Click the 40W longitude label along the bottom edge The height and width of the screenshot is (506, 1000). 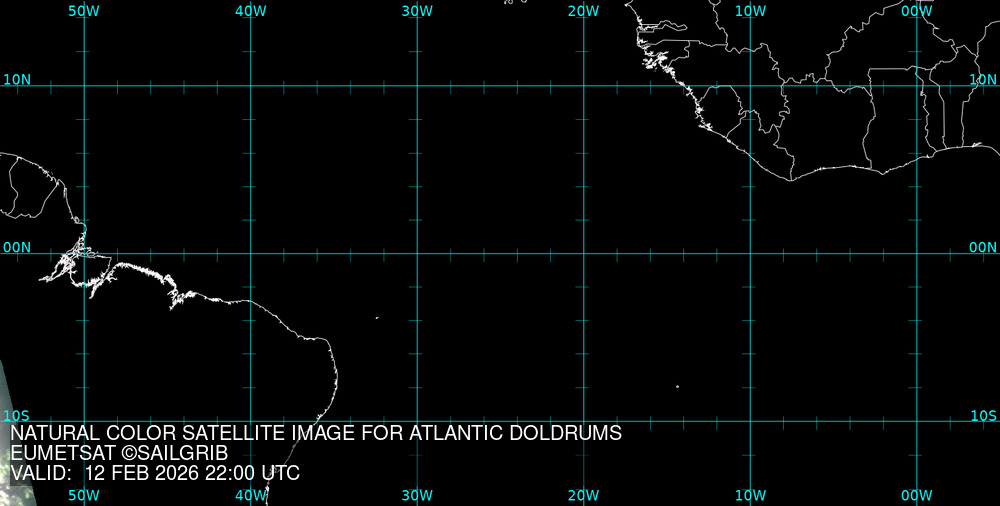tap(250, 495)
